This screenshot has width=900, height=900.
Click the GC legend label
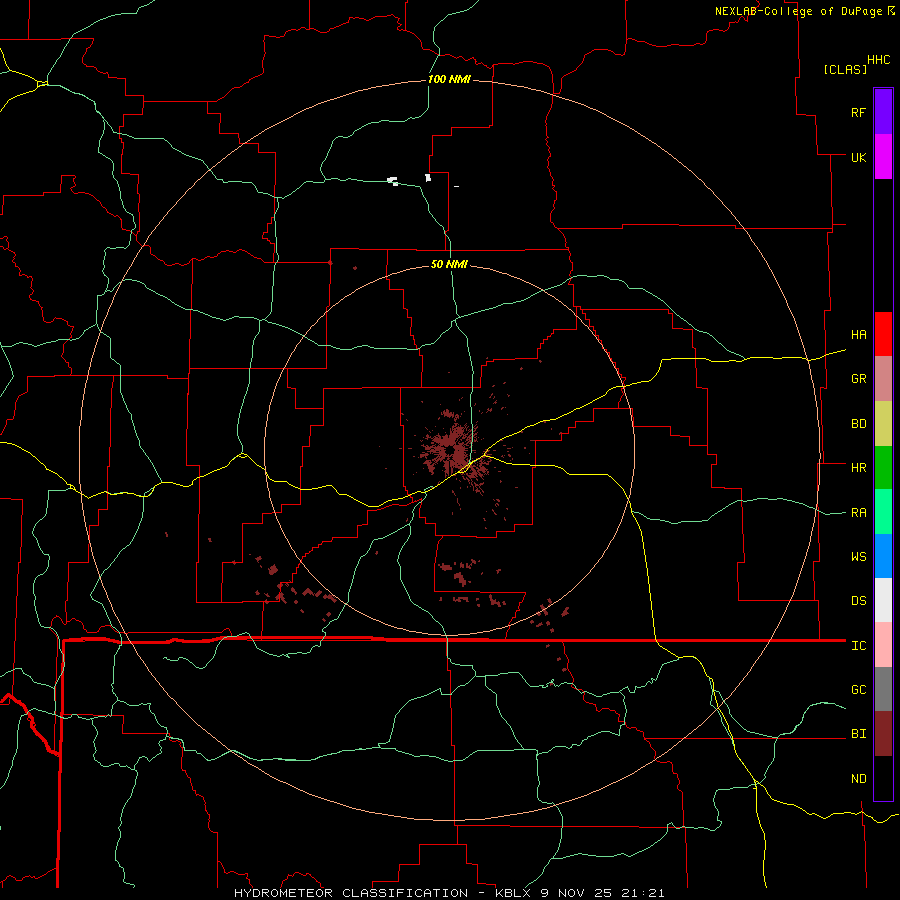pos(858,690)
